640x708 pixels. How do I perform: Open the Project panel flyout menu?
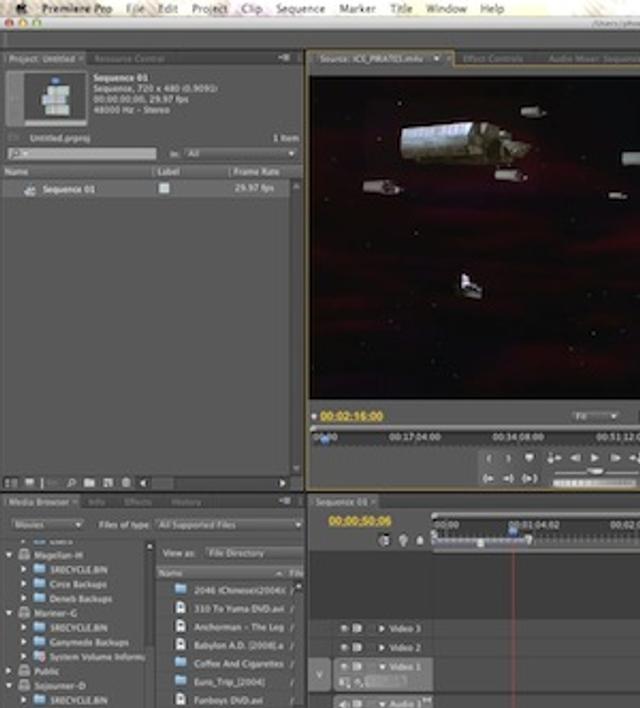284,58
